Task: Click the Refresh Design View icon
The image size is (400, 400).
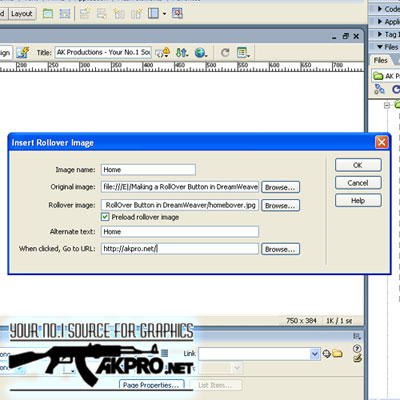Action: click(225, 52)
